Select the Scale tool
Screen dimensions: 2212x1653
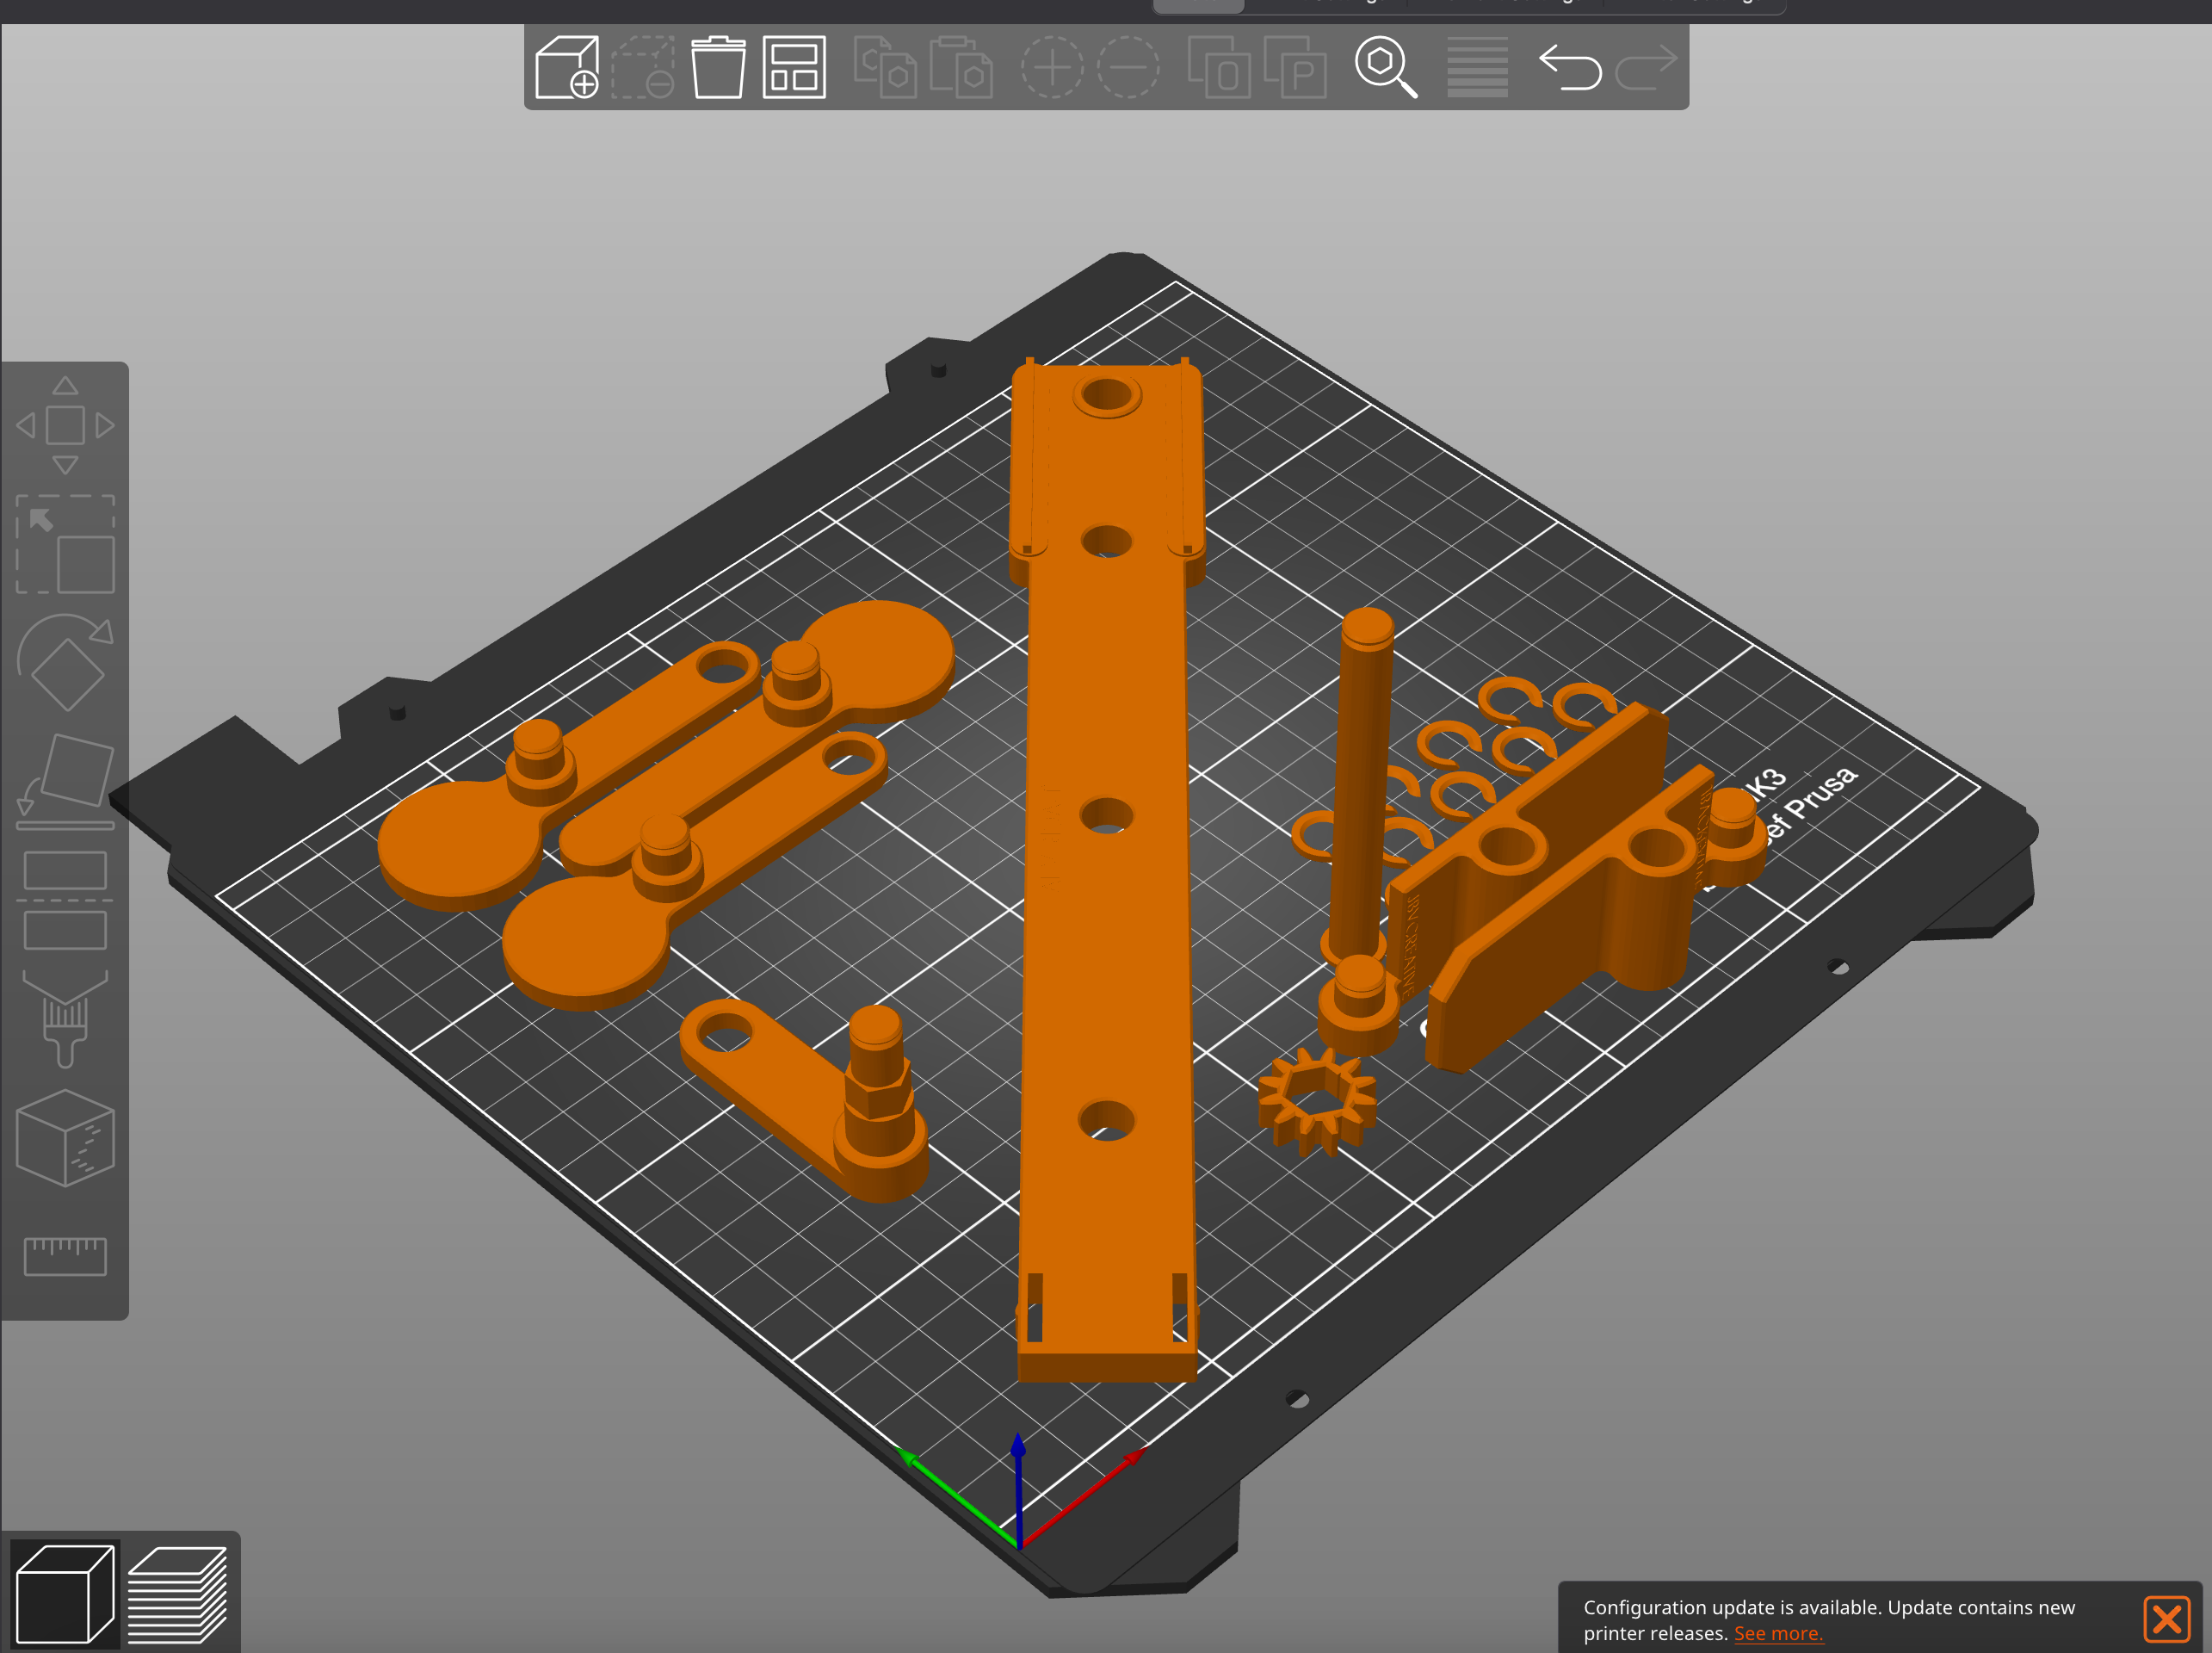[x=65, y=544]
